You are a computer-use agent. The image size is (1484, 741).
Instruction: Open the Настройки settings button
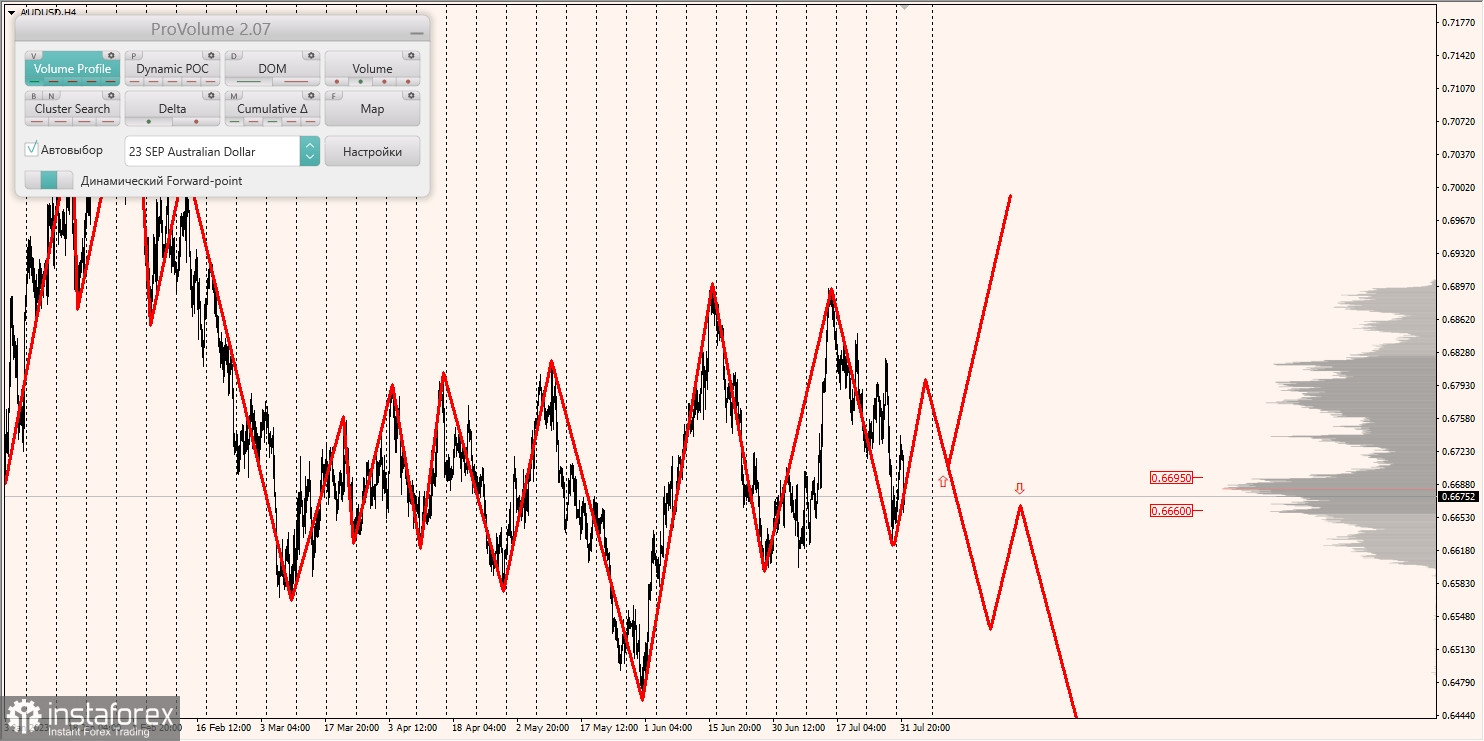point(372,151)
